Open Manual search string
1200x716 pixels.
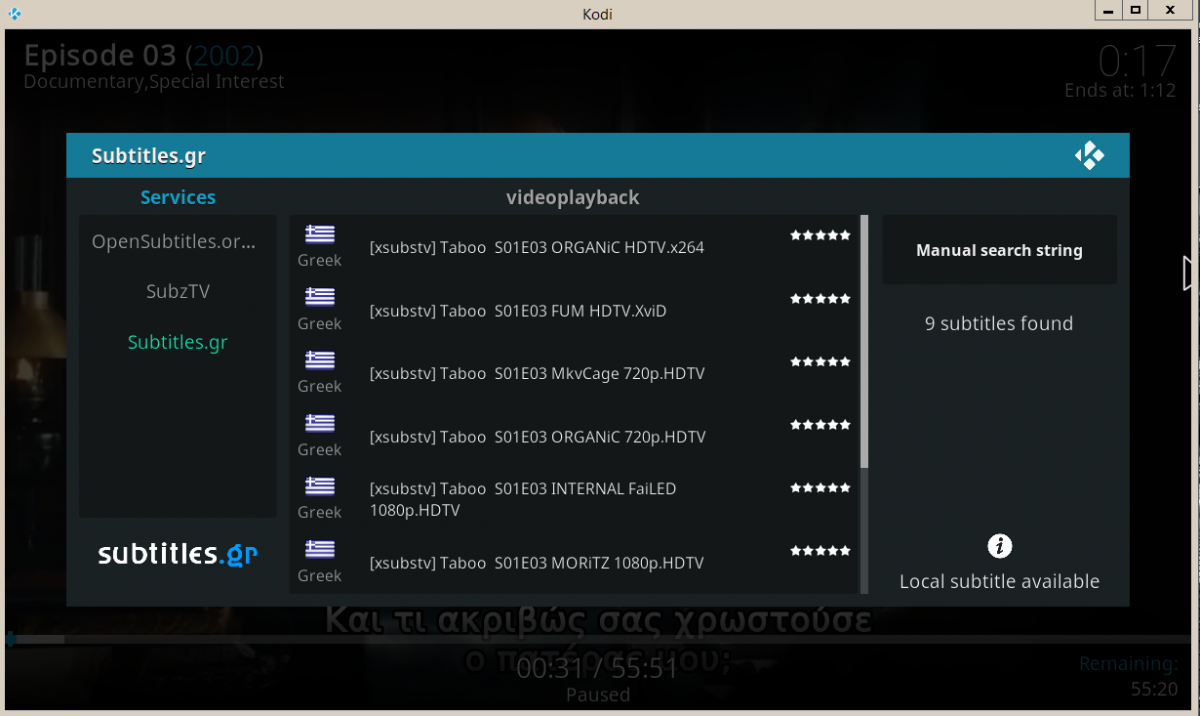click(x=999, y=250)
